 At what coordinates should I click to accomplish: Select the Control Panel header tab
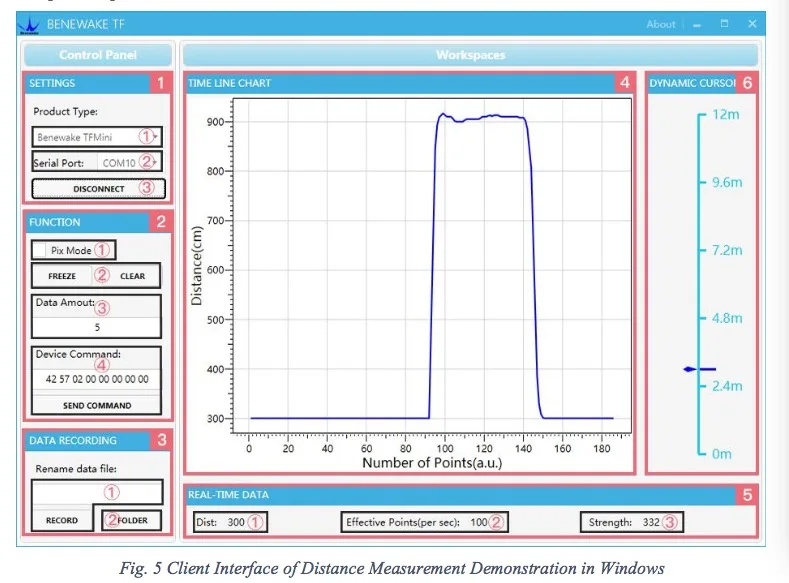98,55
